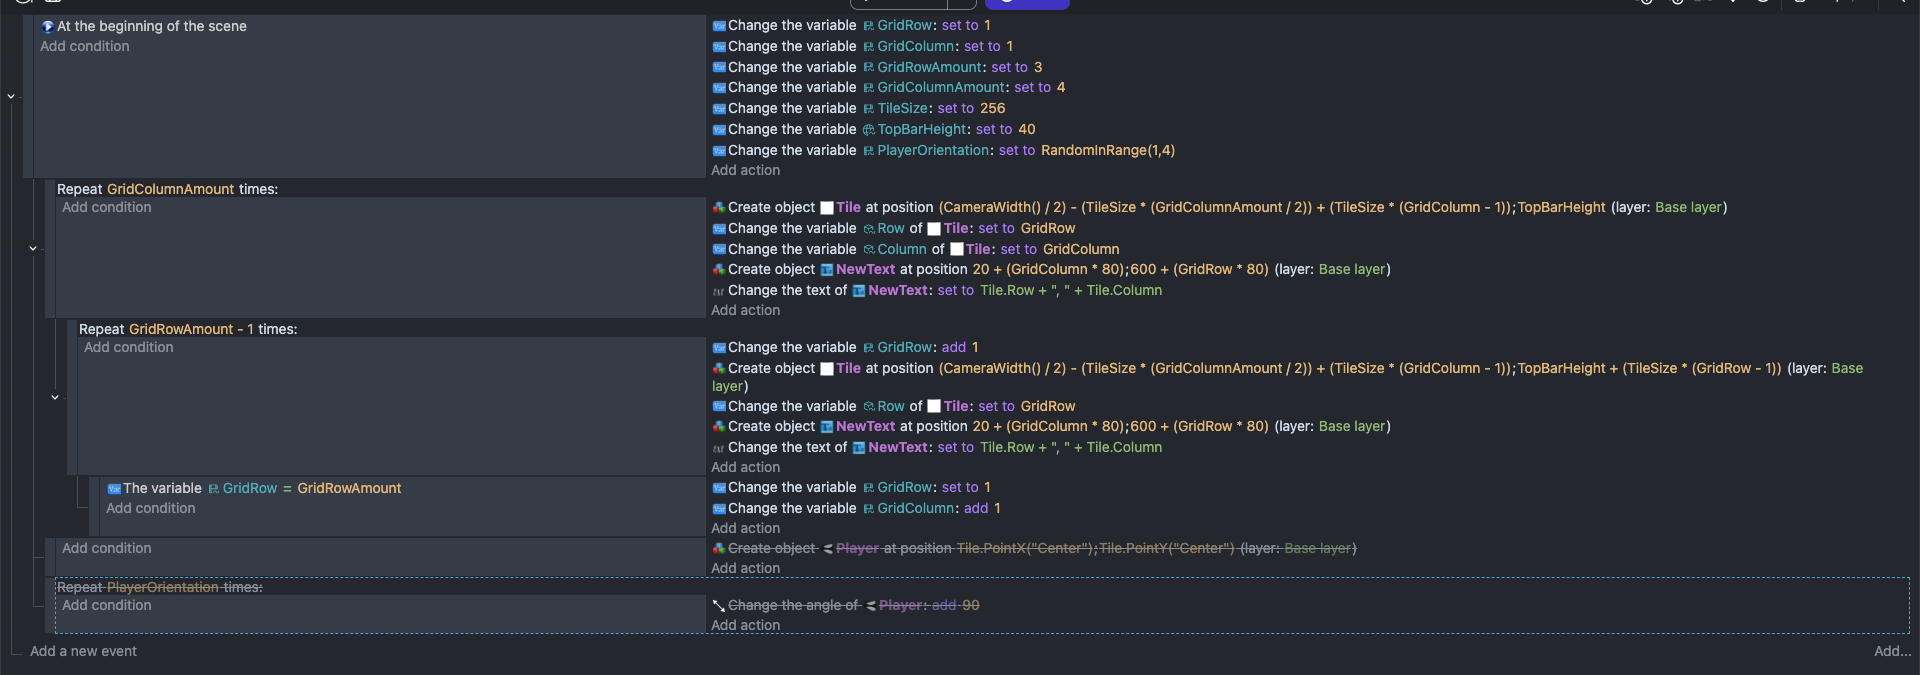The height and width of the screenshot is (675, 1920).
Task: Click 'GridRowAmount' value in the variable condition
Action: tap(349, 489)
